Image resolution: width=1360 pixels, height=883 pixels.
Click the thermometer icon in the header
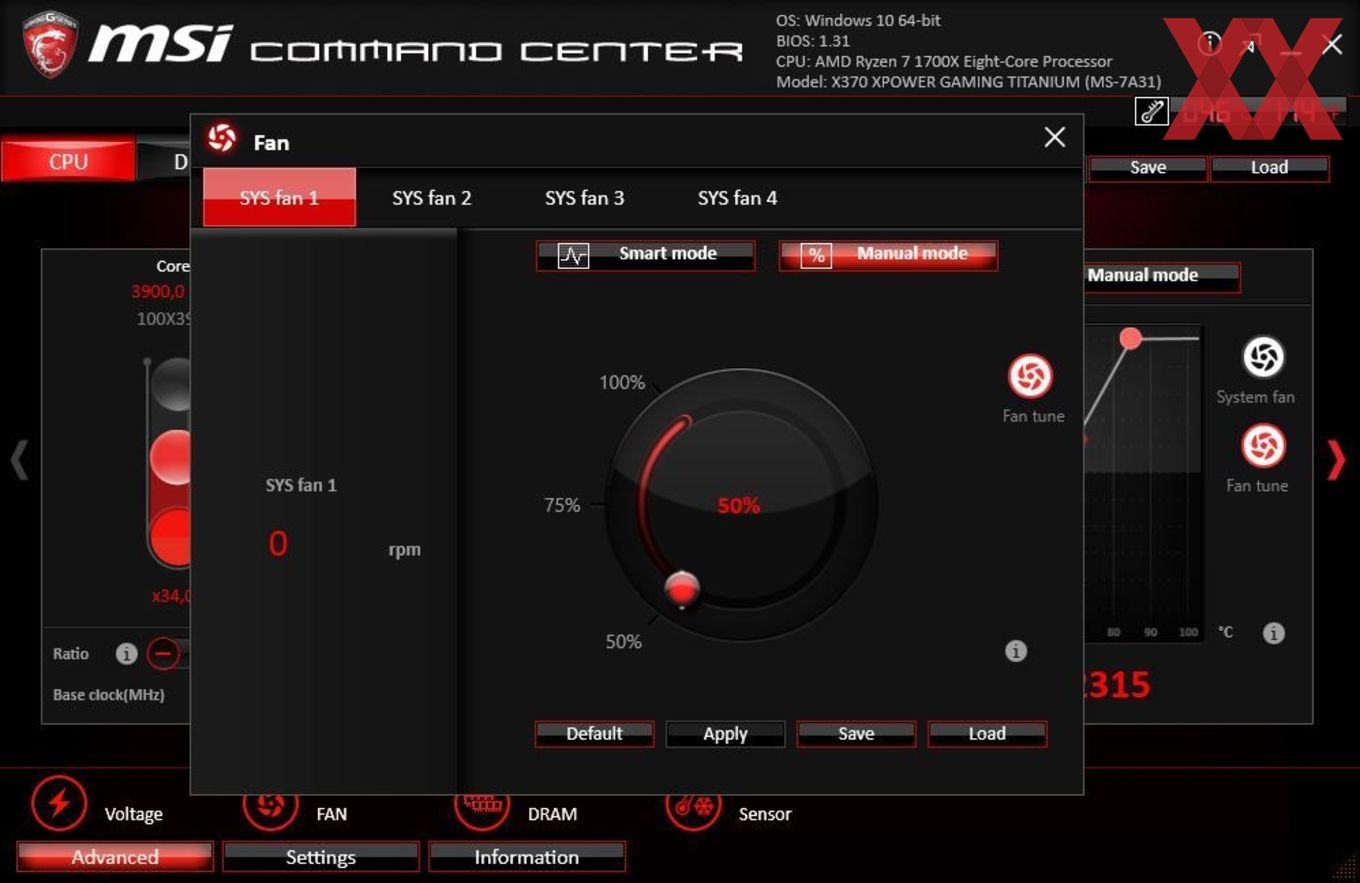[x=1152, y=111]
